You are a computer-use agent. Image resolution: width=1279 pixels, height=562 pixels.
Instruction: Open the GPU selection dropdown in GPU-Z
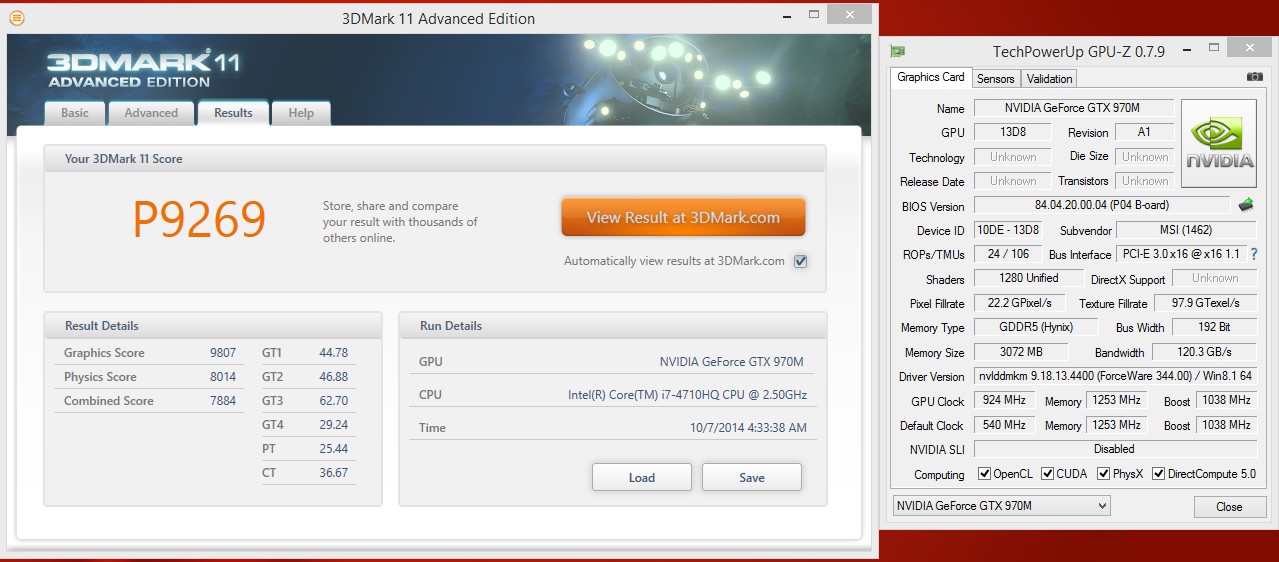(1001, 506)
